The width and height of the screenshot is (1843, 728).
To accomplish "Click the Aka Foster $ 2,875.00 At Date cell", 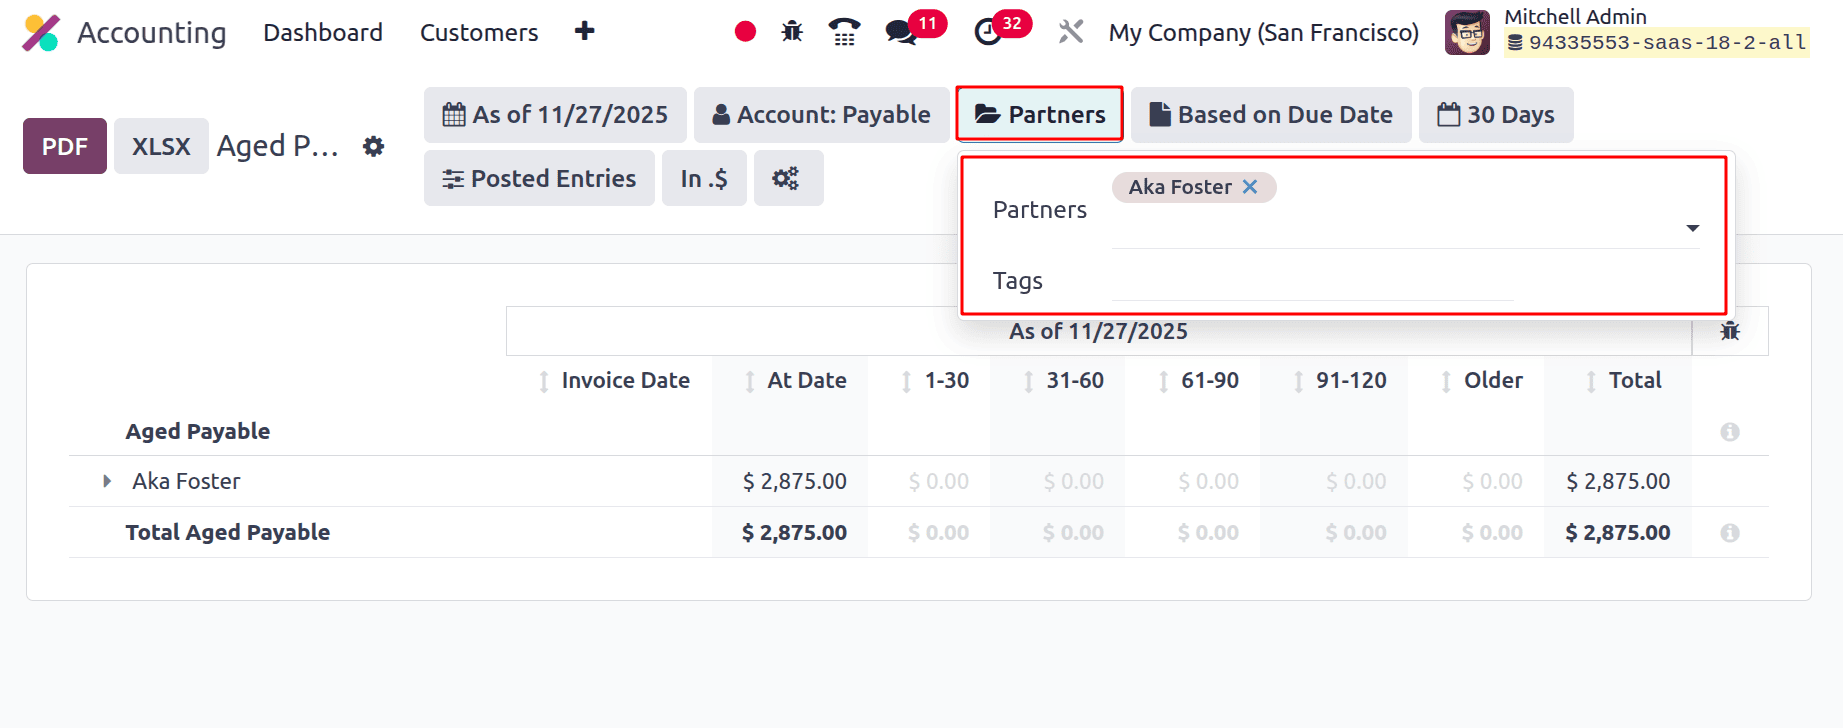I will tap(795, 481).
